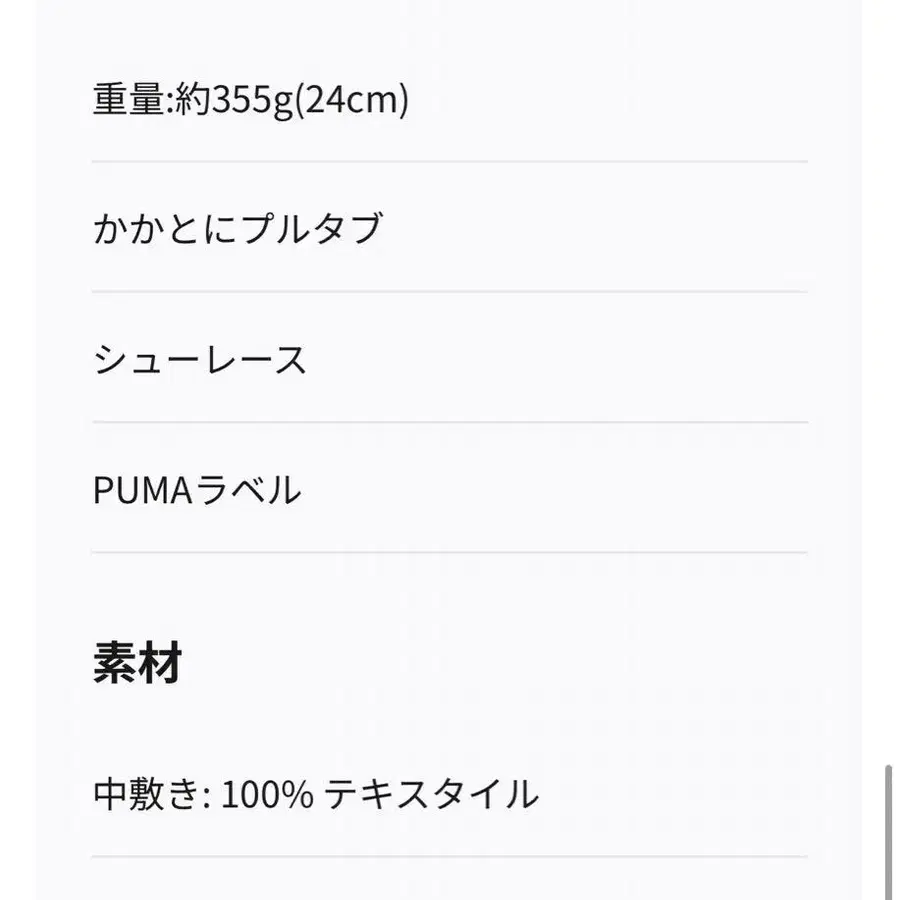Screen dimensions: 900x900
Task: Click the divider line under かかとにプルタブ
Action: [x=450, y=292]
